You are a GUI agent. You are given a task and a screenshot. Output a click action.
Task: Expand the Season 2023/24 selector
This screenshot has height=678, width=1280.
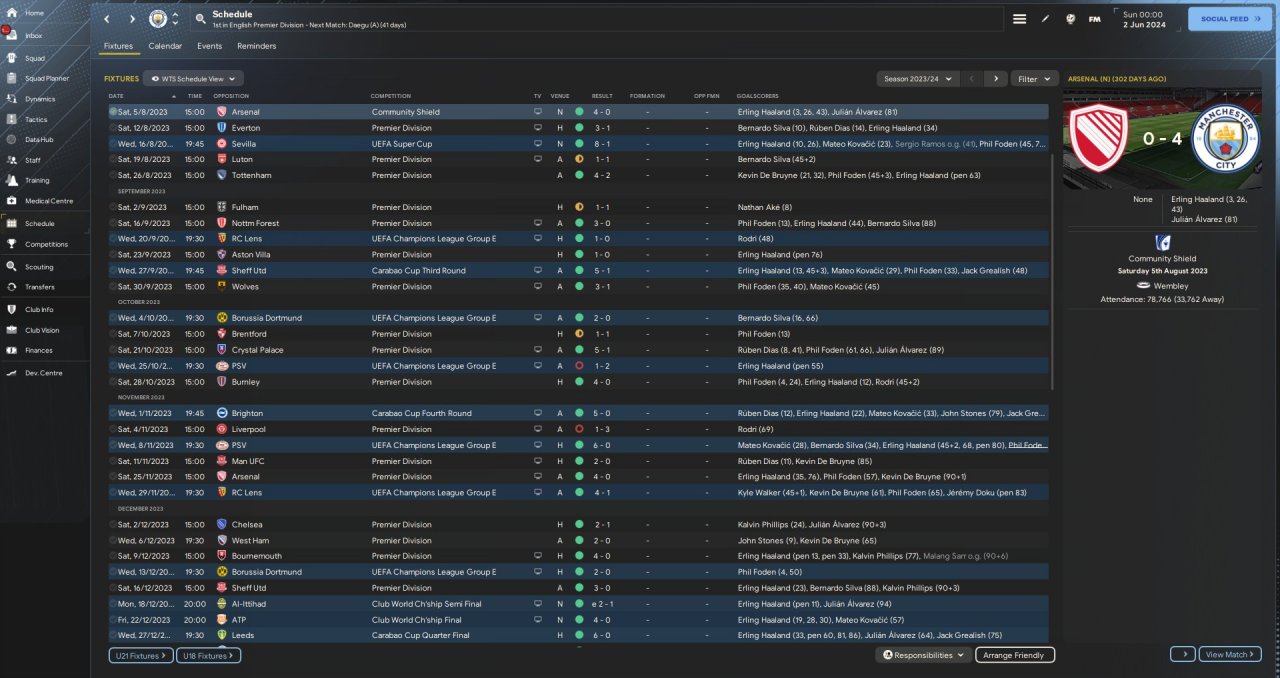coord(917,78)
